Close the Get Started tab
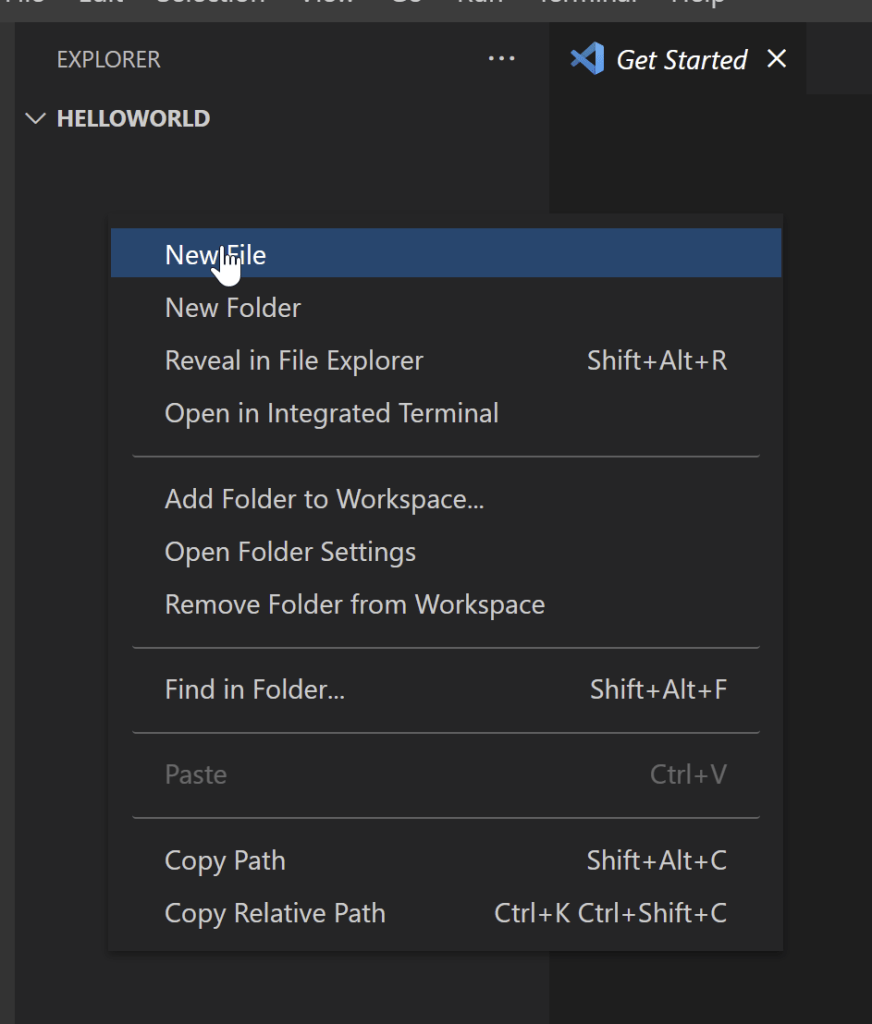Image resolution: width=872 pixels, height=1024 pixels. point(776,59)
